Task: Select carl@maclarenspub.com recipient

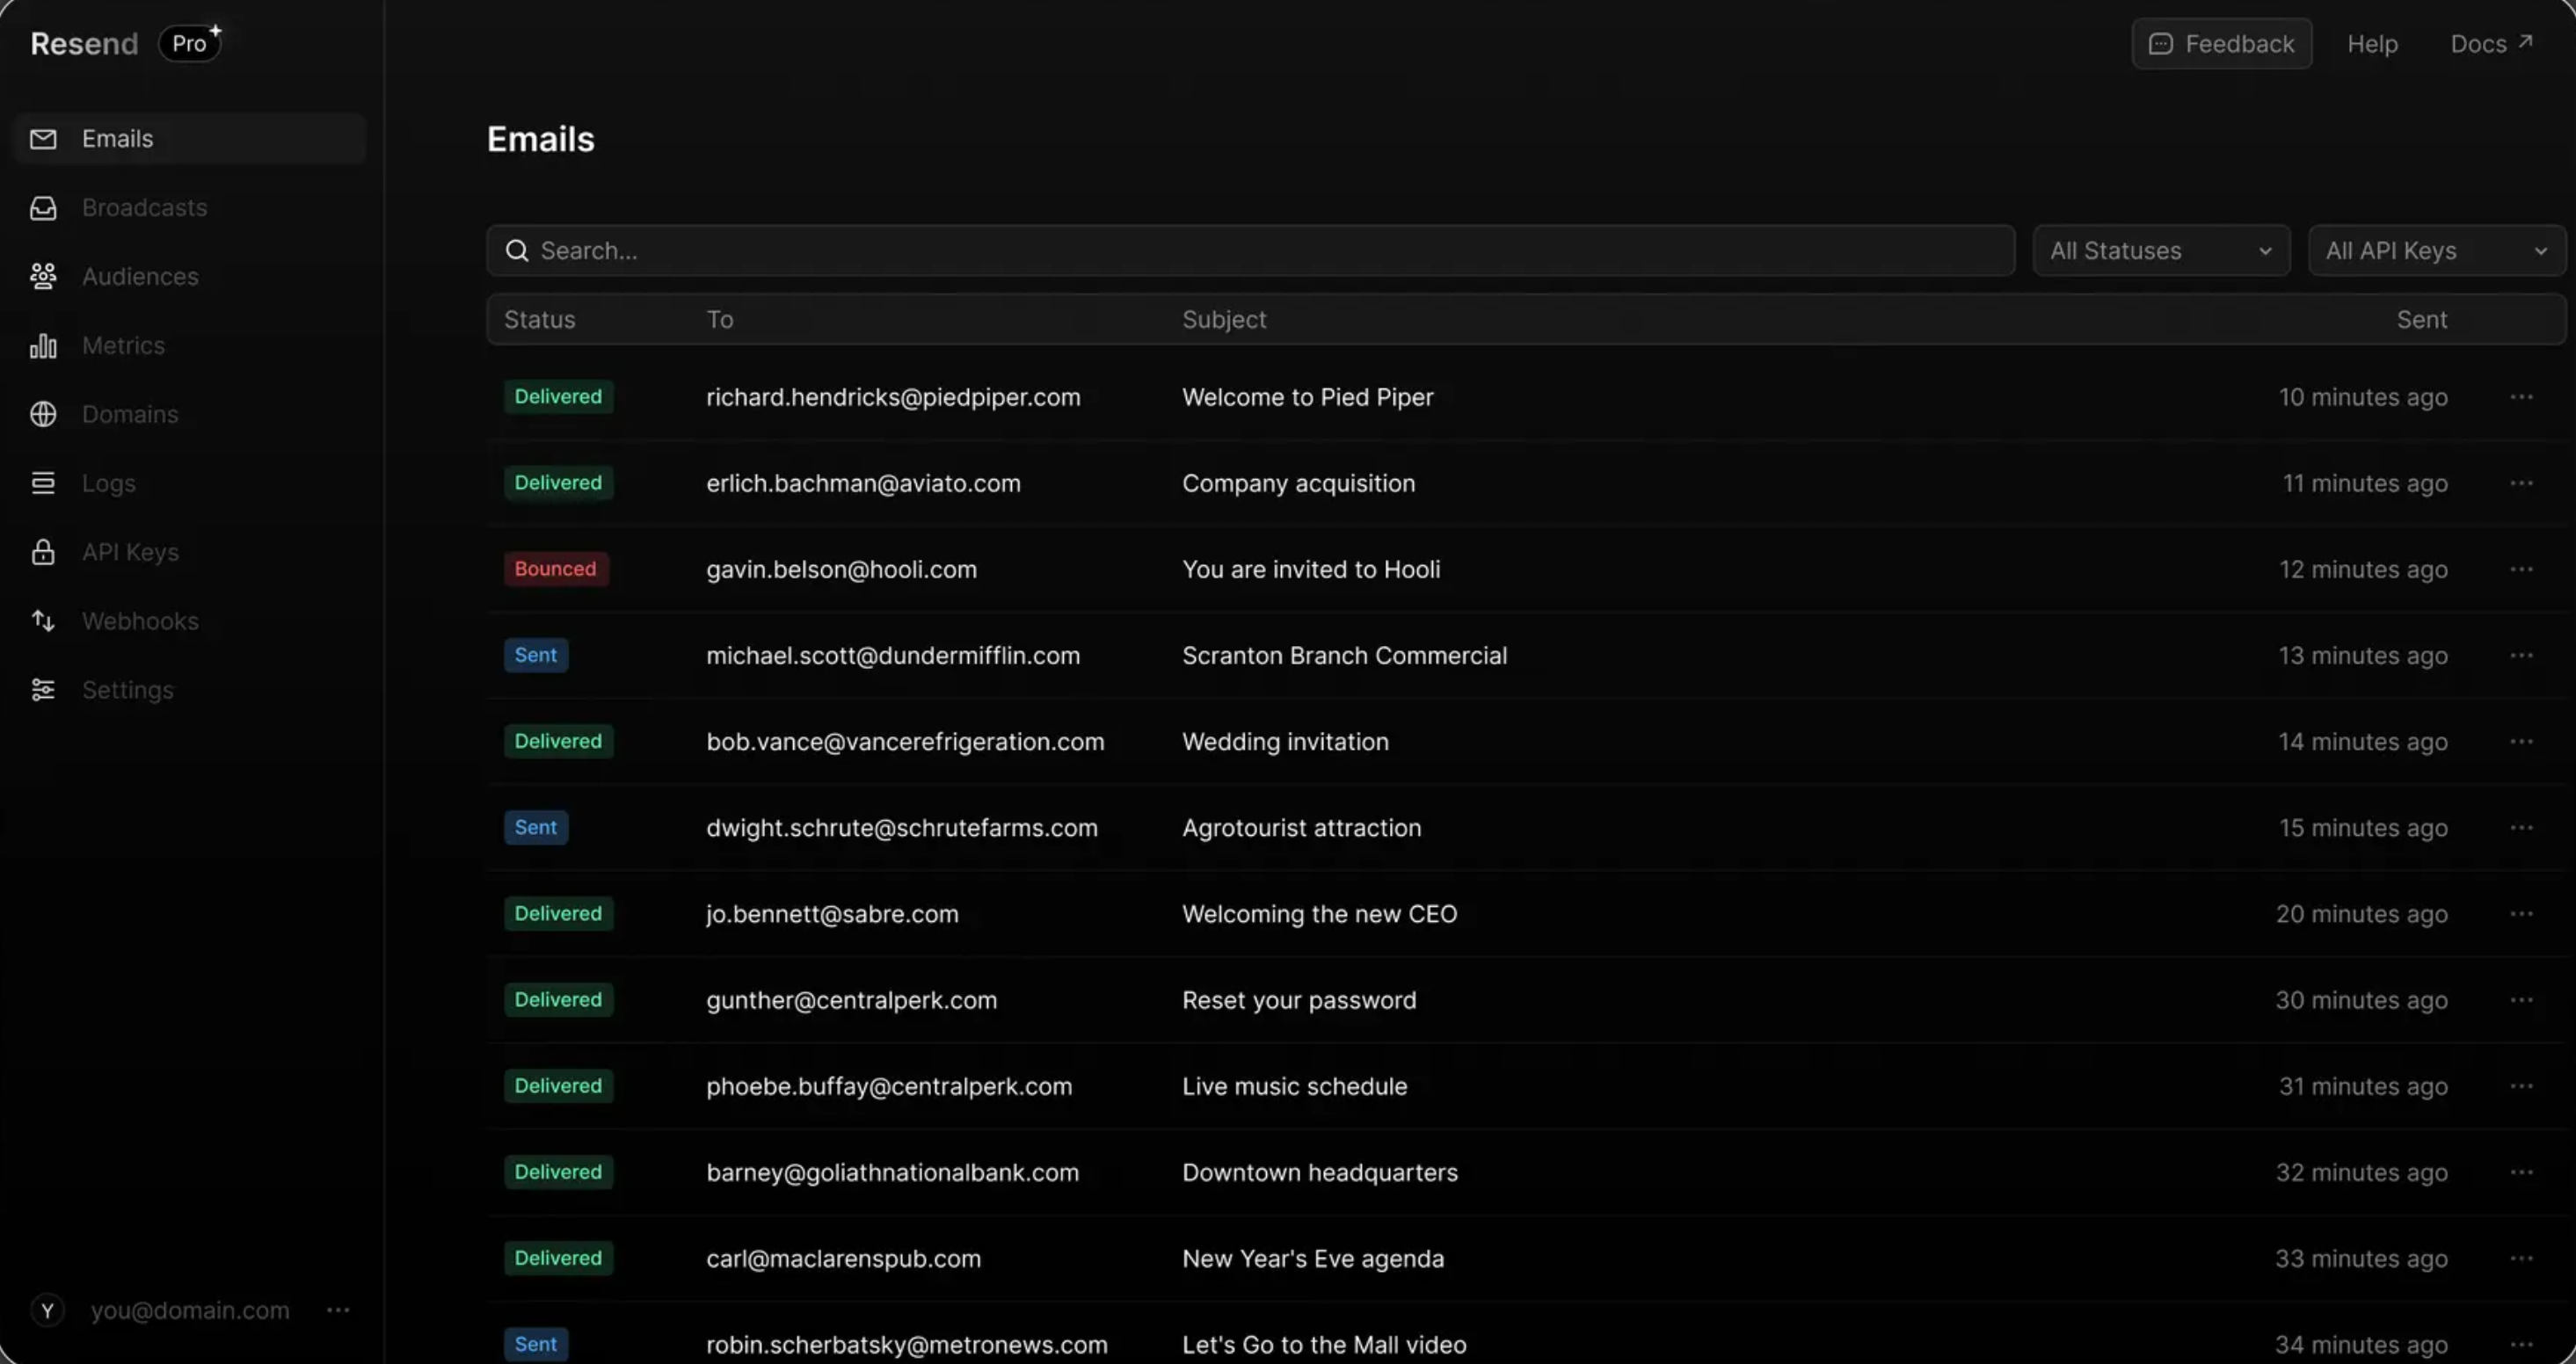Action: tap(843, 1258)
